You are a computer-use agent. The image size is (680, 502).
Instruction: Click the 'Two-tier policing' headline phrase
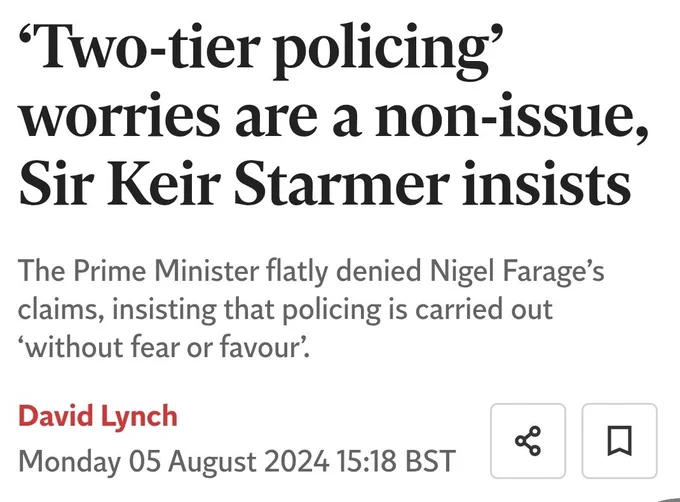263,52
